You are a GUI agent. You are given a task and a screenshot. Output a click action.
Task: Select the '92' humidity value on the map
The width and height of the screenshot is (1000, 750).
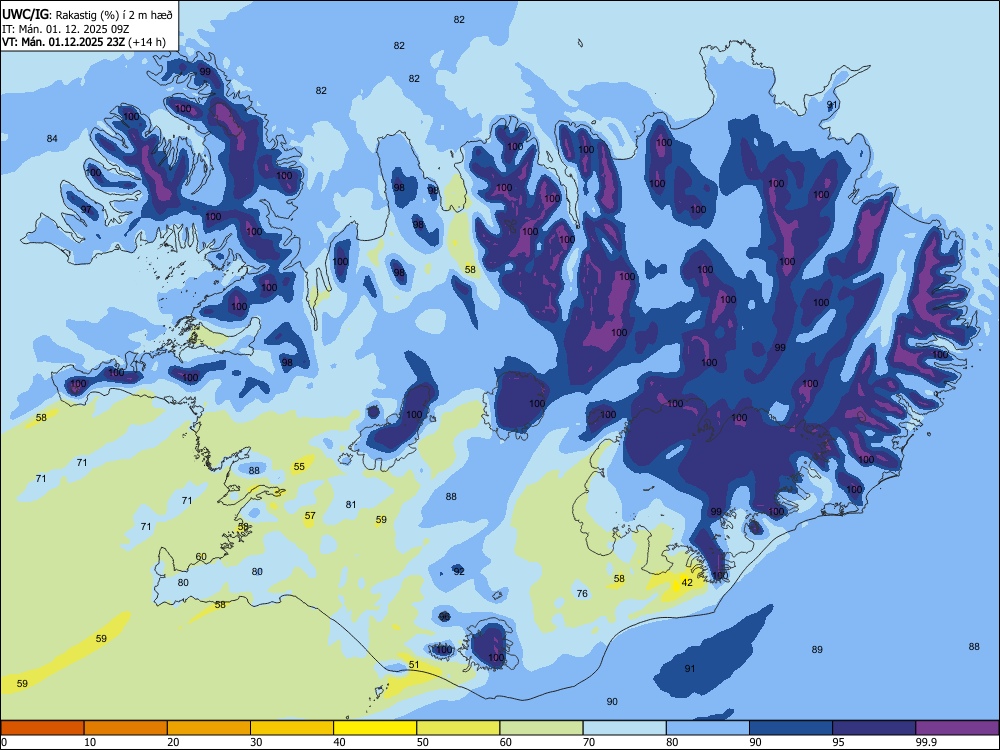(x=459, y=571)
